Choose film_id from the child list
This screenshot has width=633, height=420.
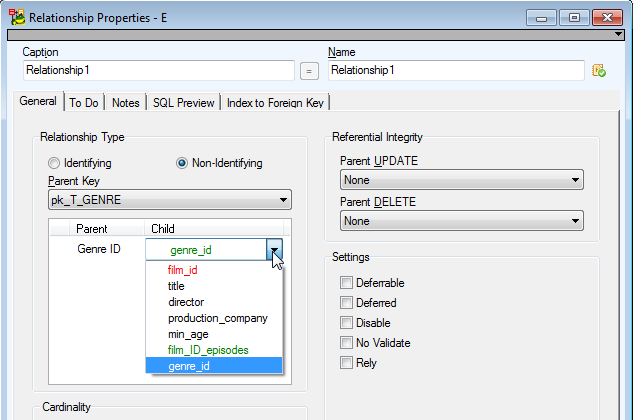(x=183, y=270)
